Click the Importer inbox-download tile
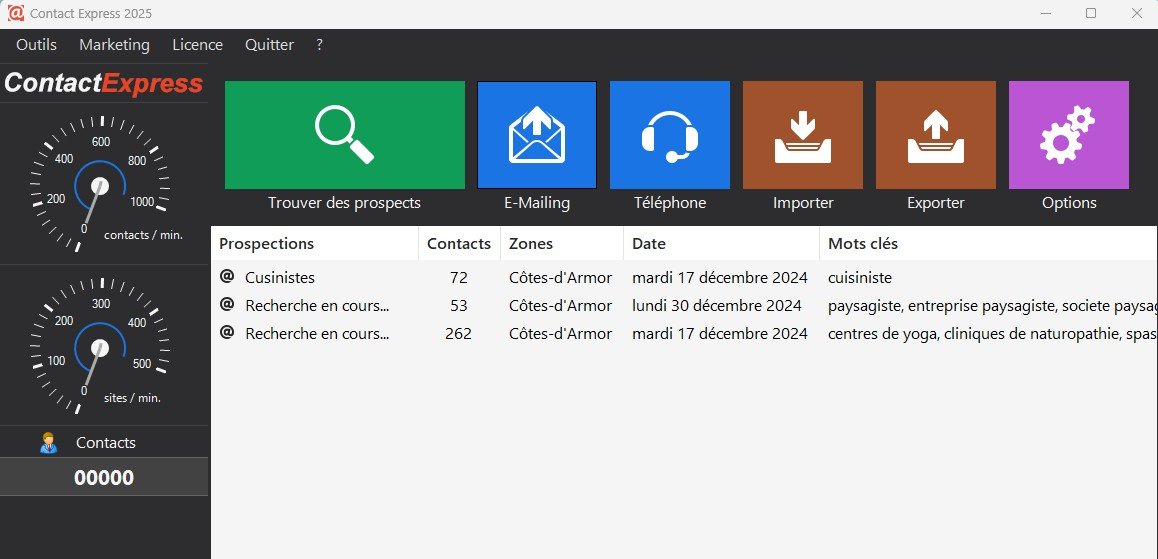 point(803,135)
